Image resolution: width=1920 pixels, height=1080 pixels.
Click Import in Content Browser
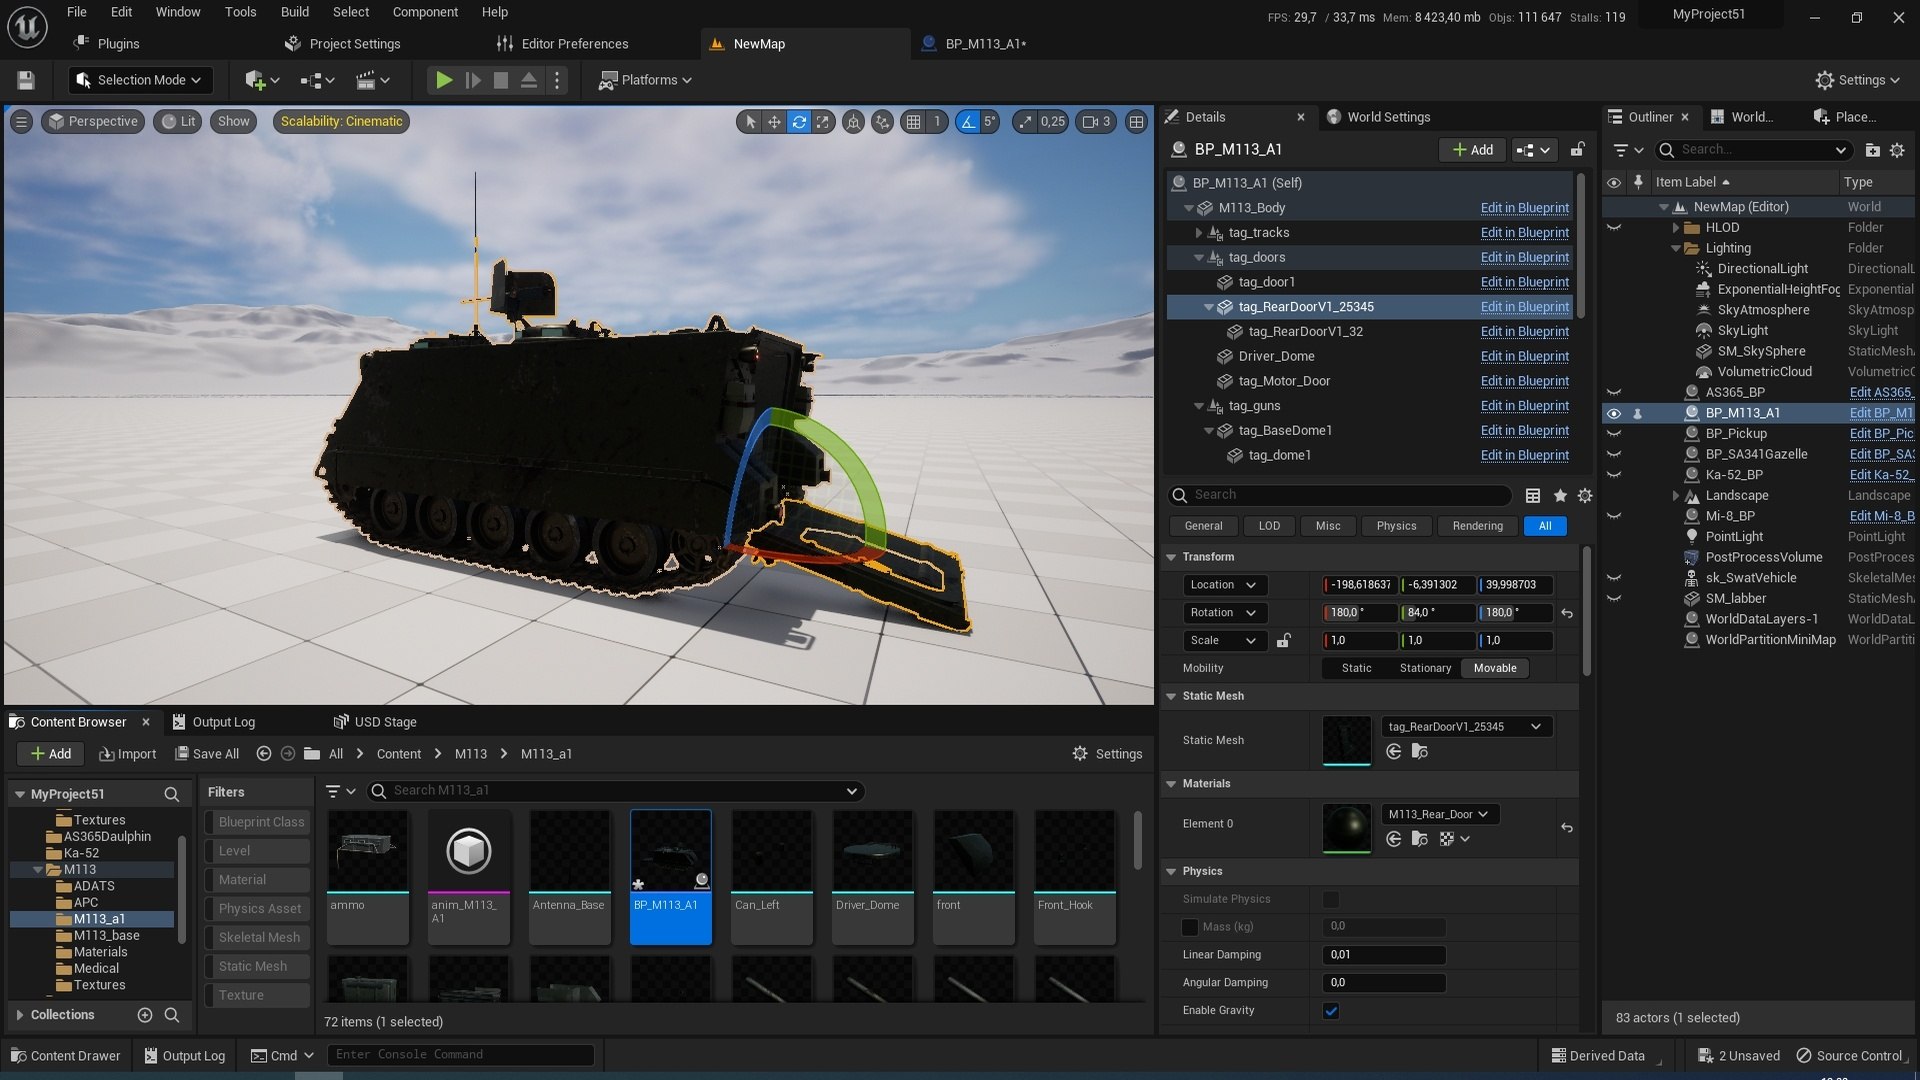click(128, 754)
